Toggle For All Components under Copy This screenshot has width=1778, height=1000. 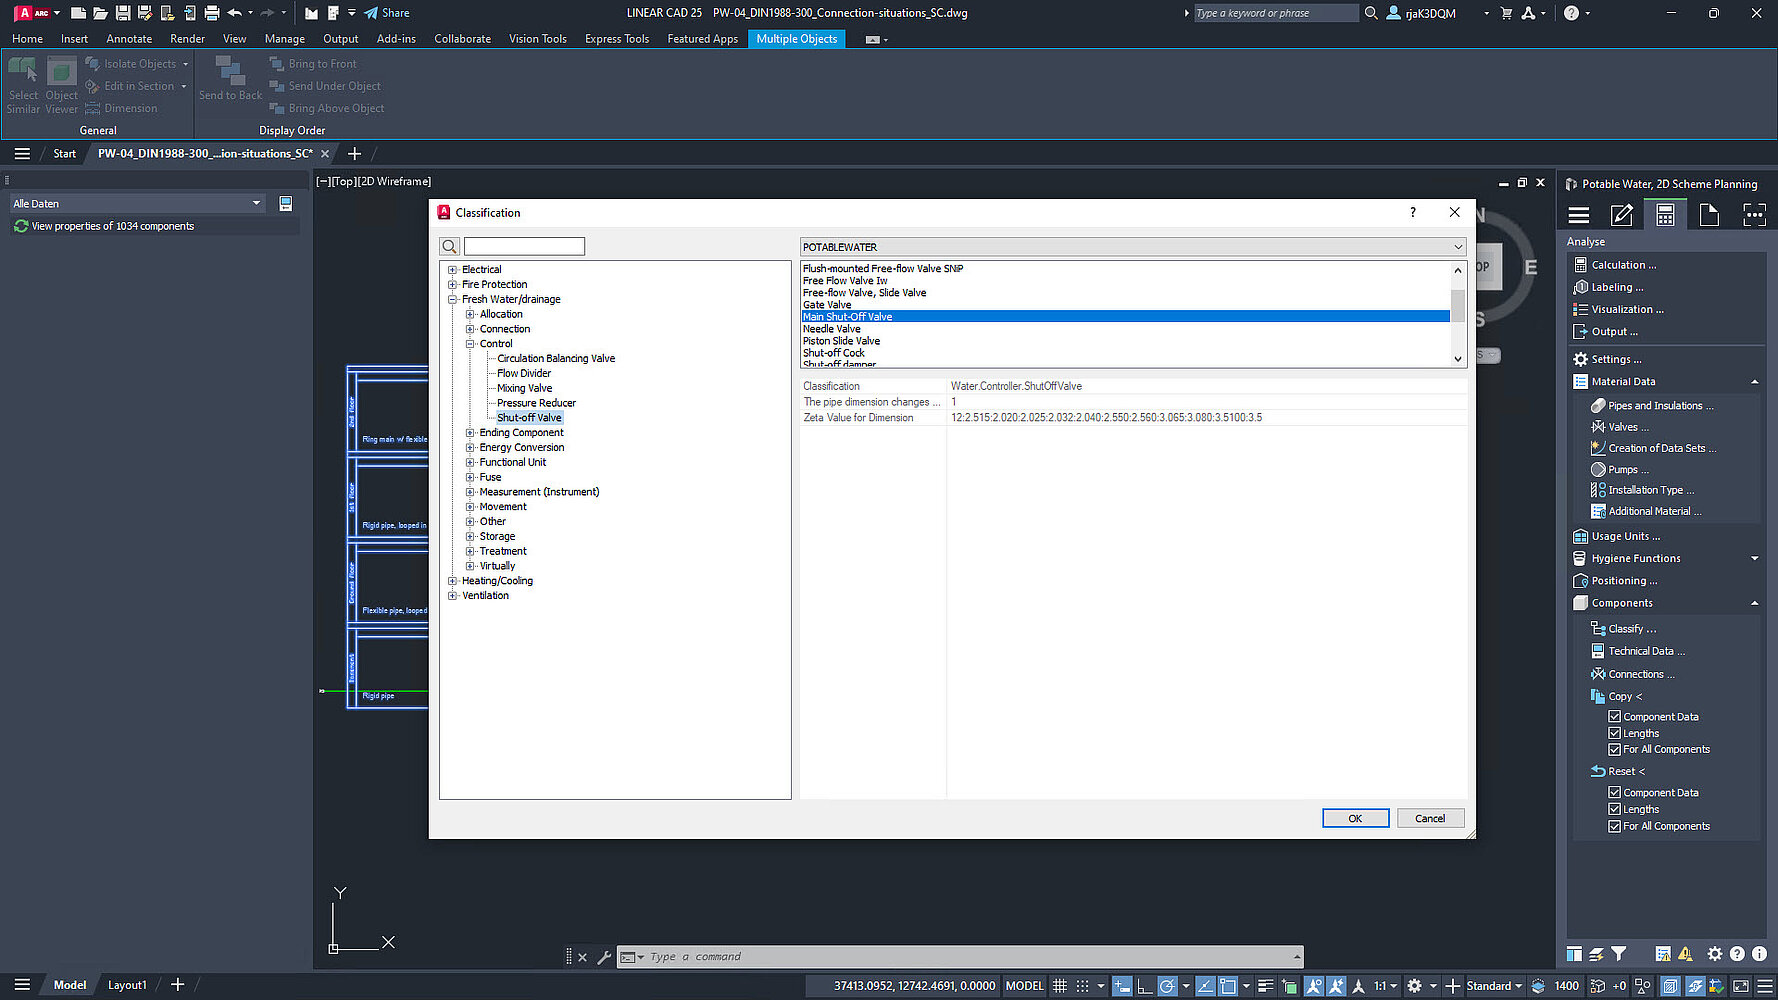(1614, 750)
